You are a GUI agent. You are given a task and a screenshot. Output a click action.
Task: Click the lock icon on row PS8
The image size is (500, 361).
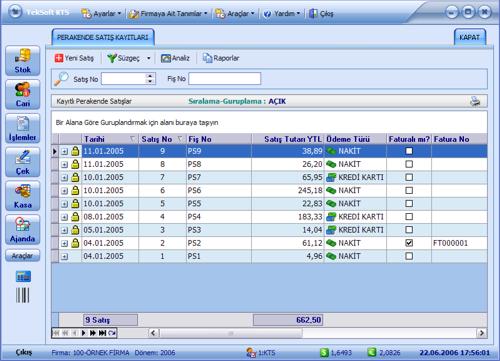75,164
